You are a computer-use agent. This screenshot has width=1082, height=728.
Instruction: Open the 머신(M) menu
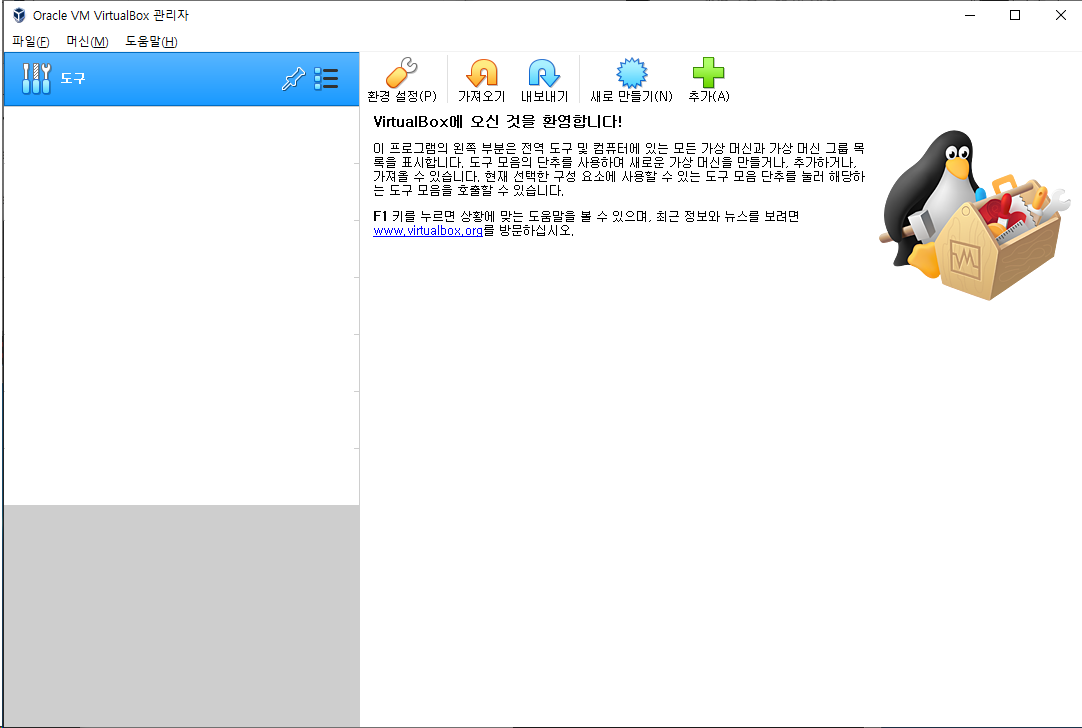pos(87,41)
